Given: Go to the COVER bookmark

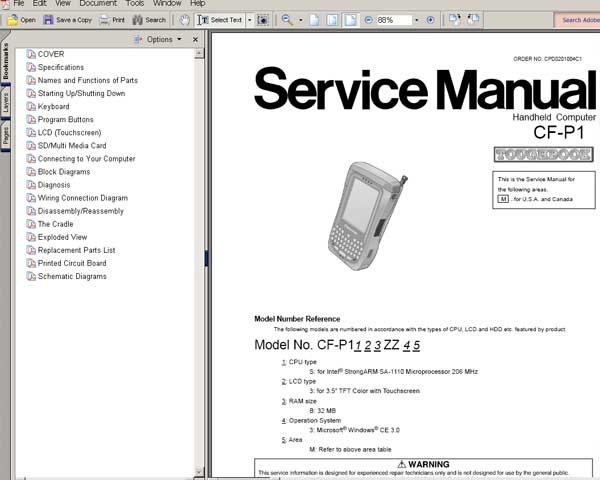Looking at the screenshot, I should coord(51,54).
